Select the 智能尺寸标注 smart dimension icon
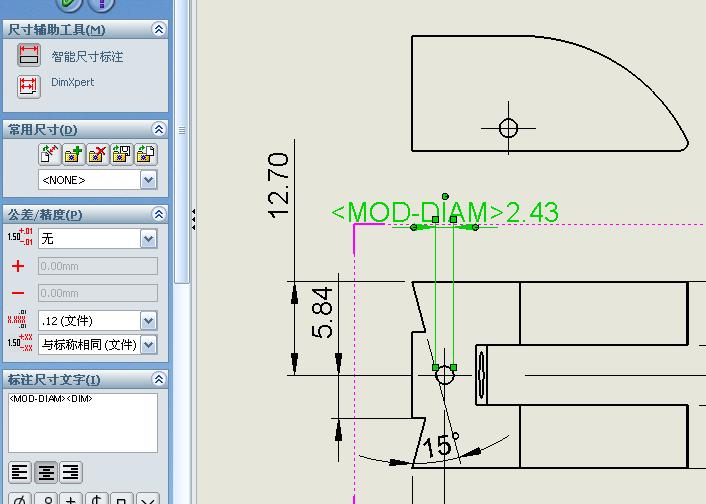706x504 pixels. pos(29,55)
